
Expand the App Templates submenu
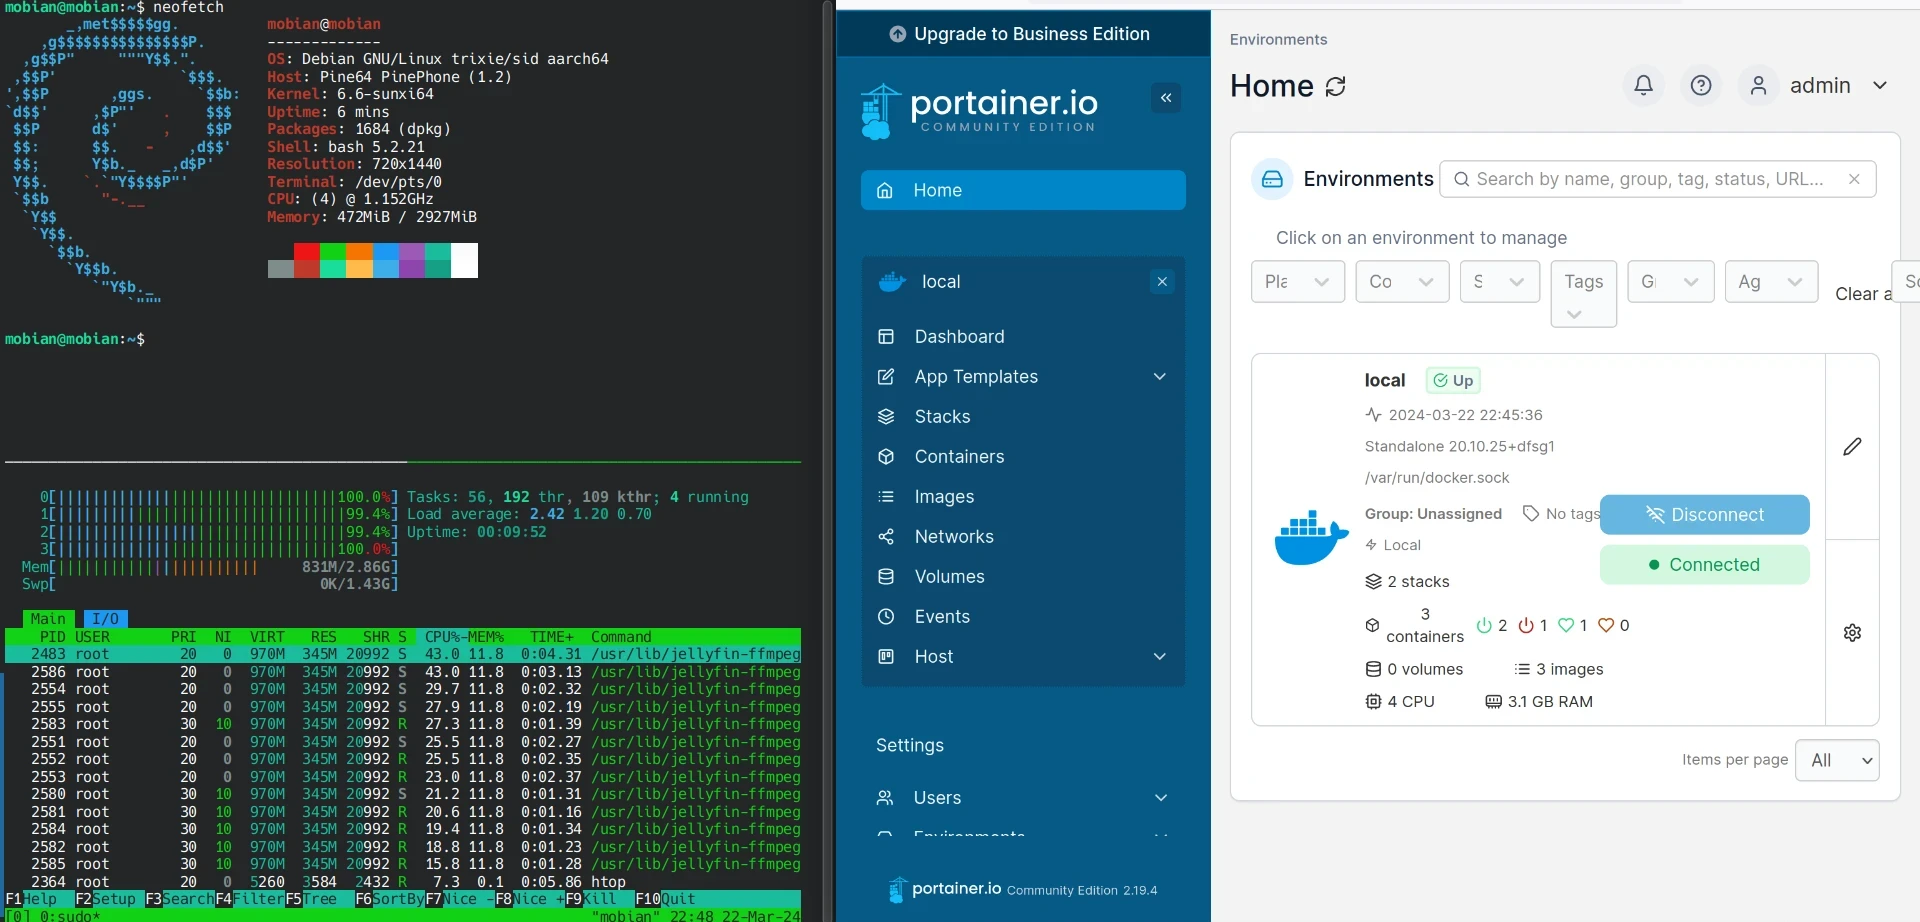pos(1159,377)
